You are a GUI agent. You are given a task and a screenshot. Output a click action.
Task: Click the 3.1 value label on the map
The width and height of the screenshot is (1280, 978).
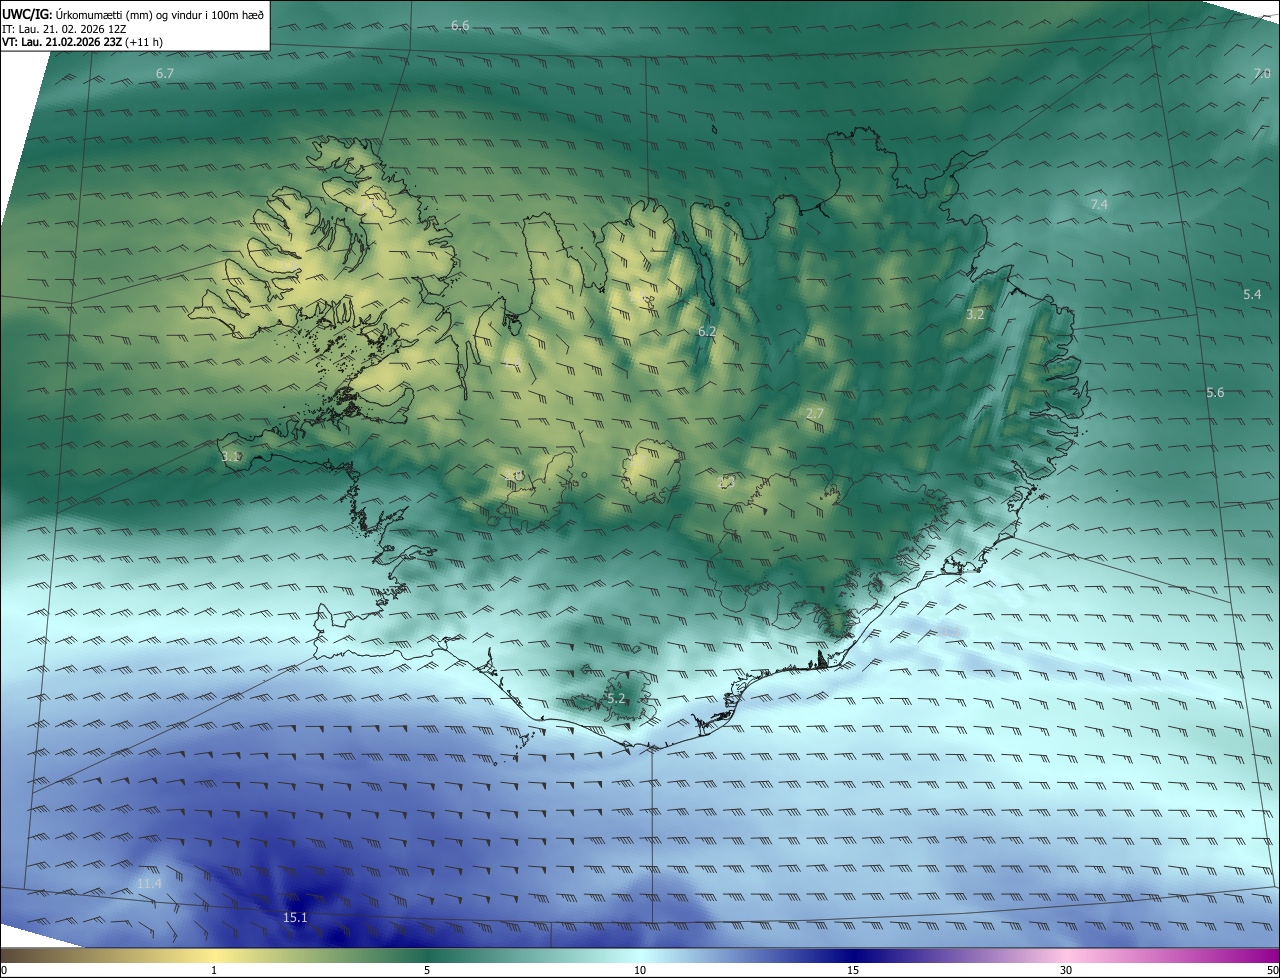pyautogui.click(x=231, y=457)
